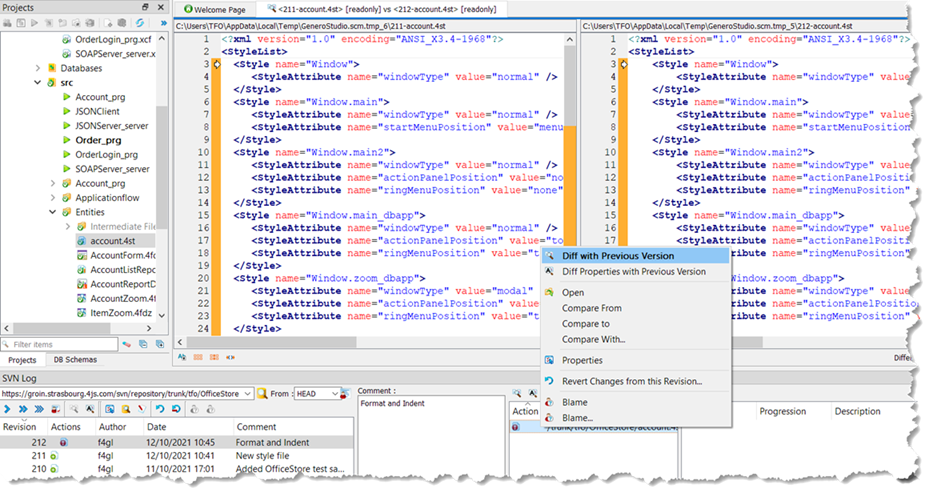Sort log by Revision column header
Viewport: 929px width, 493px height.
pyautogui.click(x=24, y=427)
